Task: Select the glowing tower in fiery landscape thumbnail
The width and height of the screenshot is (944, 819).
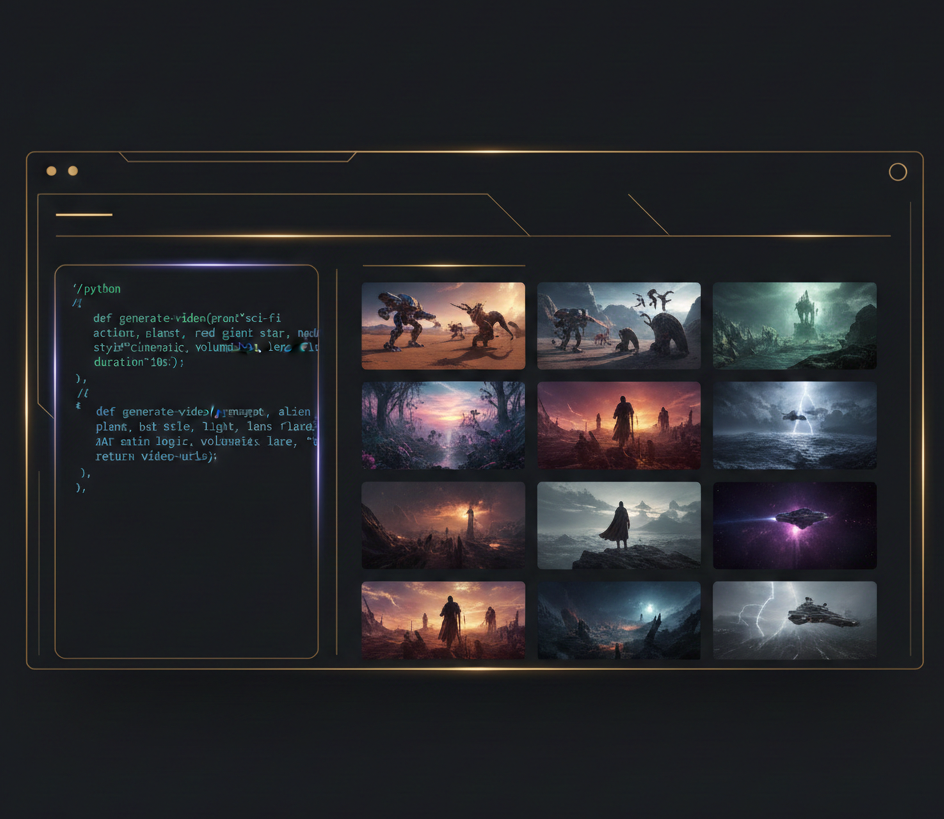Action: pos(443,525)
